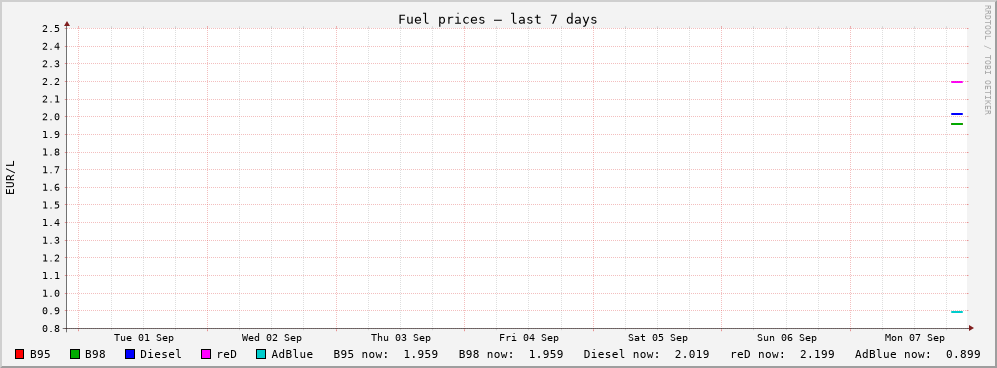Click the 'AdBlue now: 0.899' value
Viewport: 997px width, 368px height.
pos(918,354)
